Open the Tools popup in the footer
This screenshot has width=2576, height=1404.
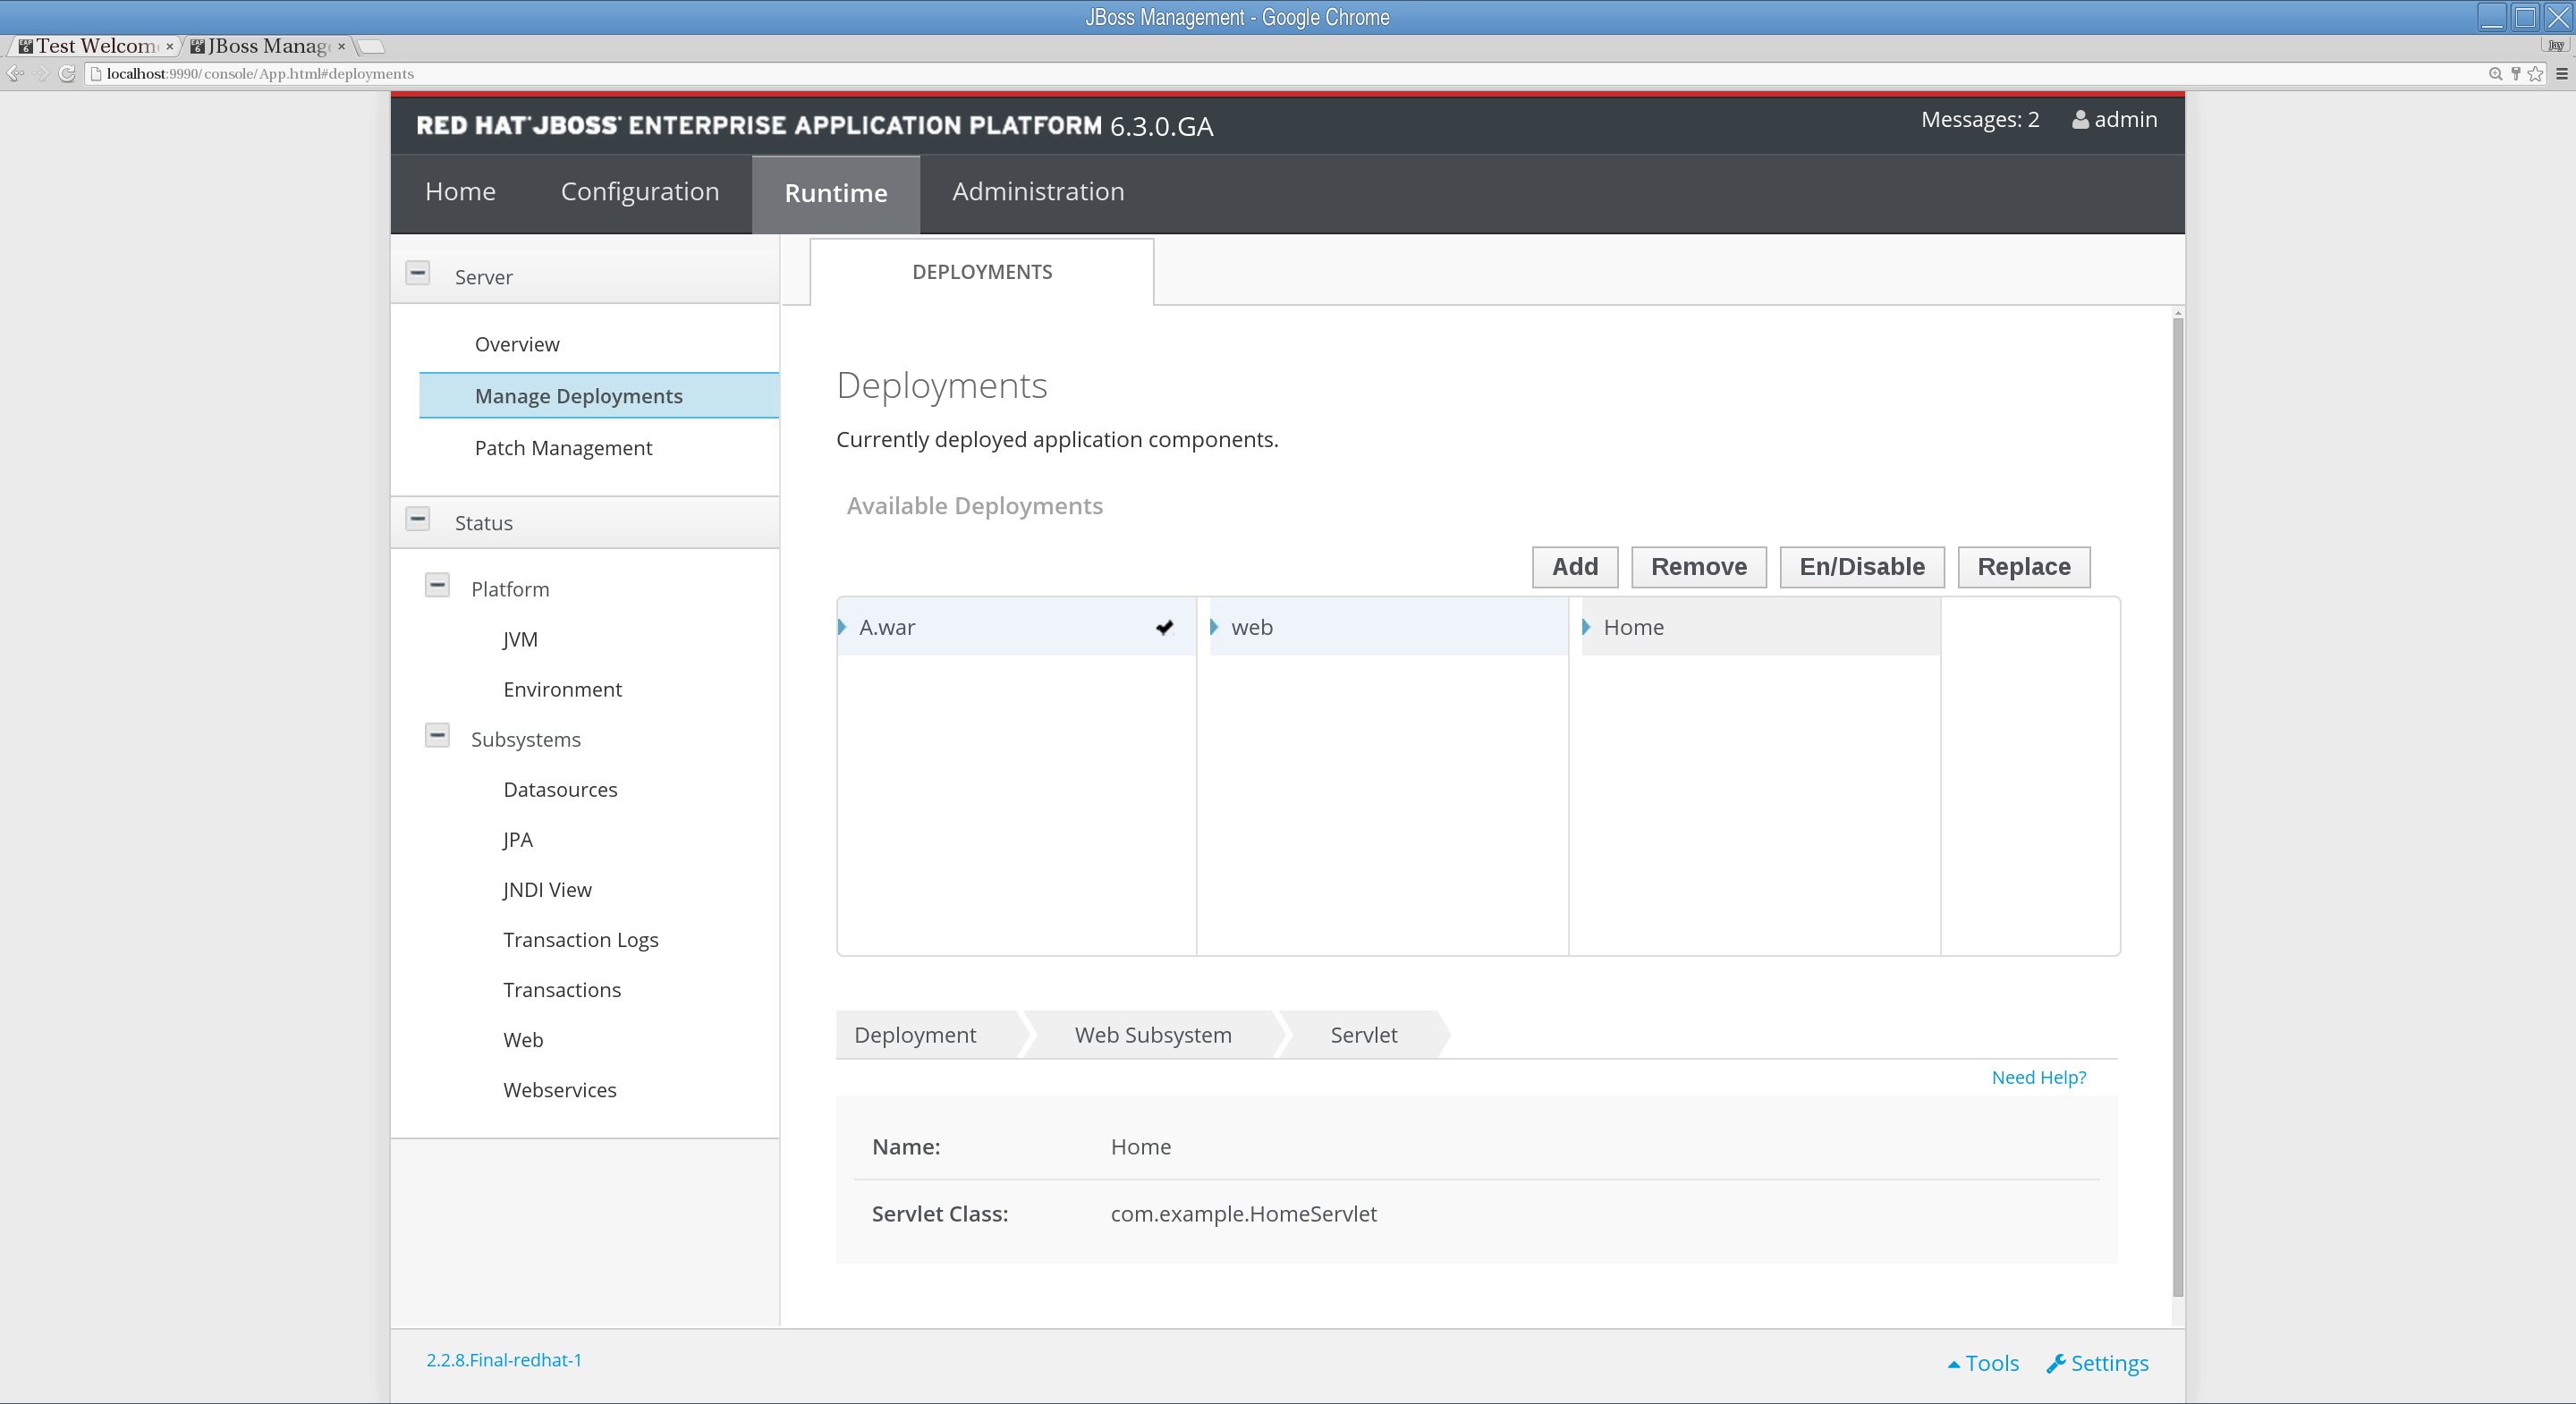(1984, 1363)
